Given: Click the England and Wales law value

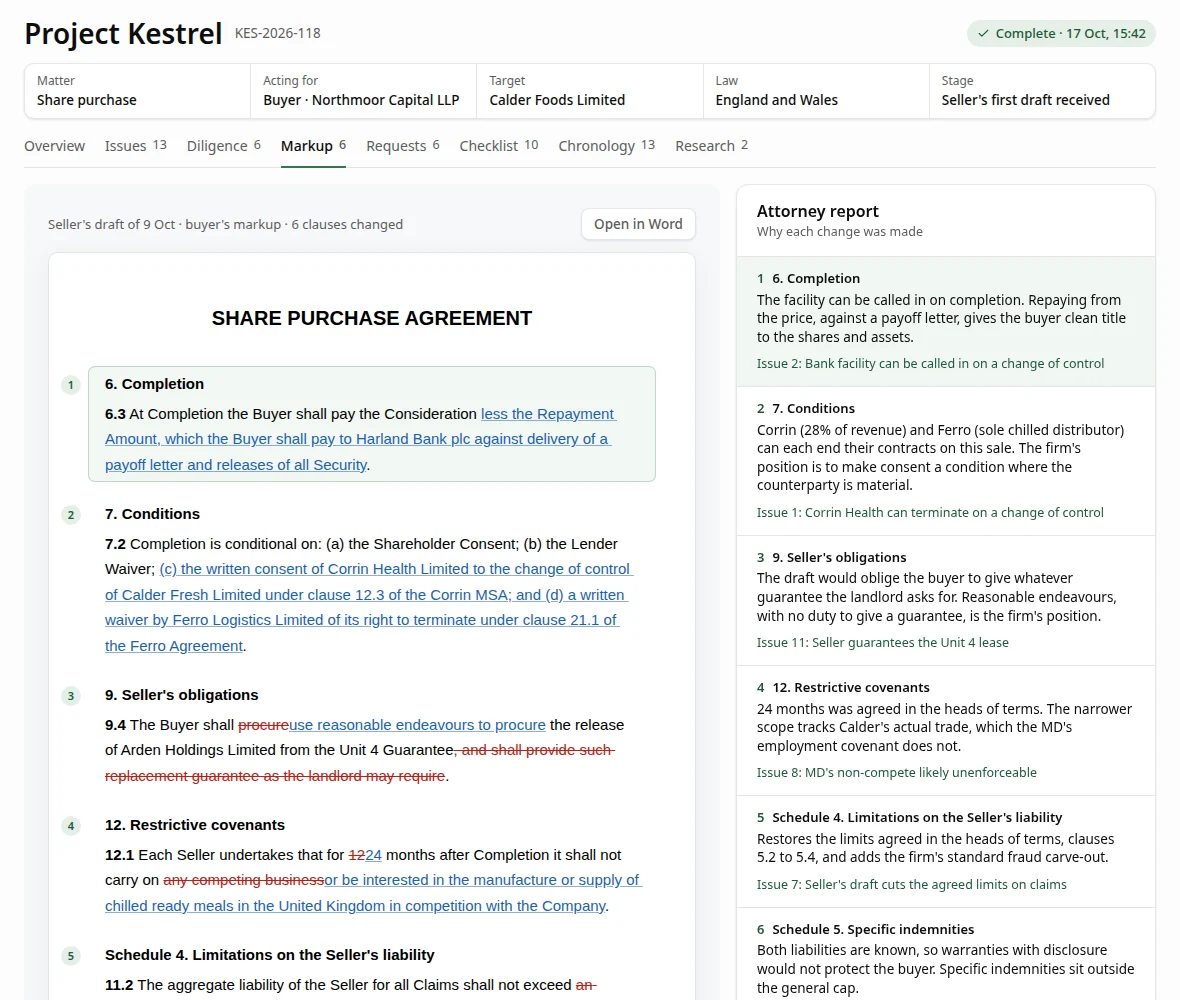Looking at the screenshot, I should point(777,100).
